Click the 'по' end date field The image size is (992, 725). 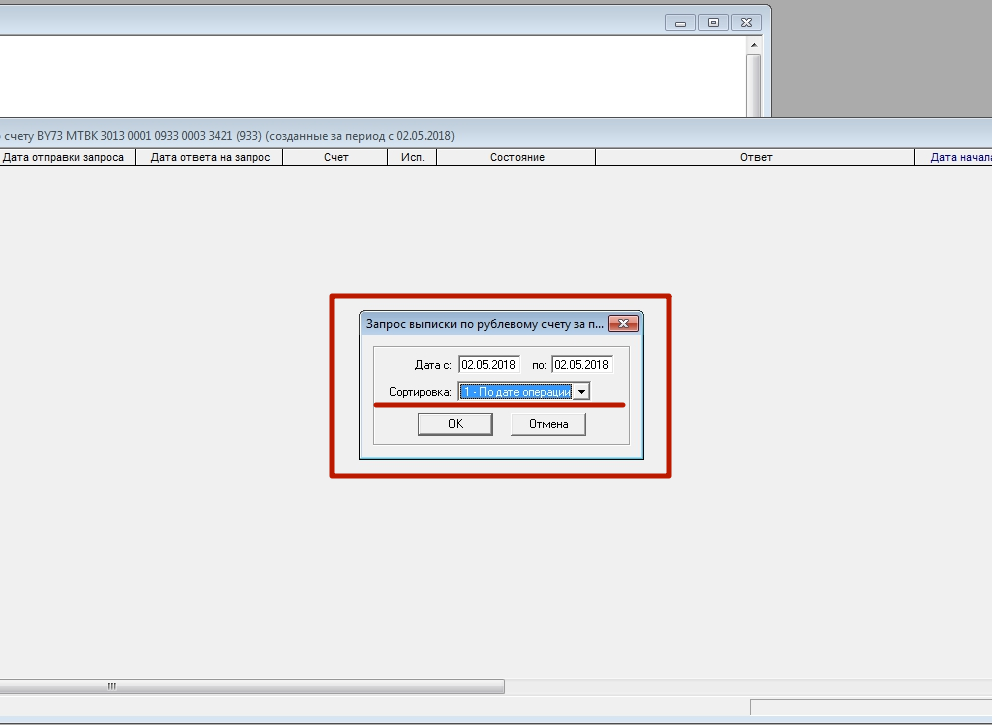pyautogui.click(x=581, y=365)
